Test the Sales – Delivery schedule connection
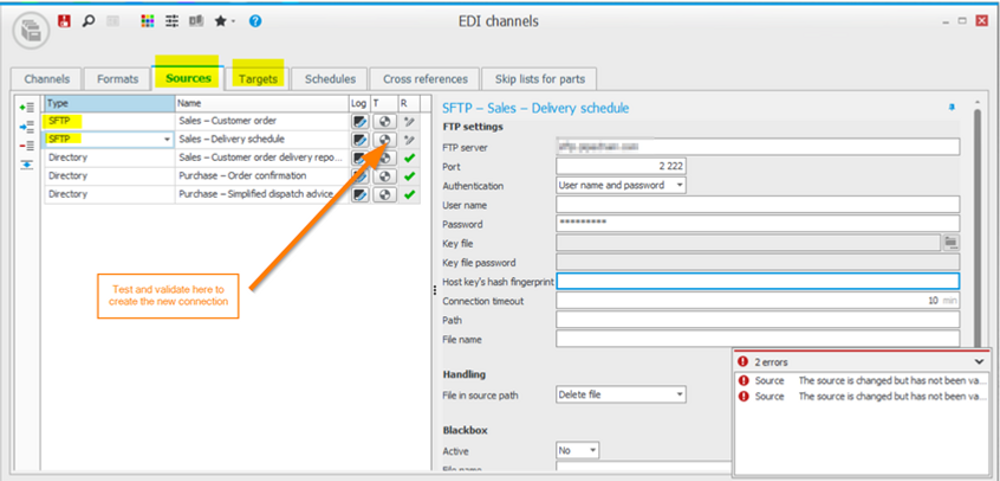The width and height of the screenshot is (1000, 481). pyautogui.click(x=382, y=139)
